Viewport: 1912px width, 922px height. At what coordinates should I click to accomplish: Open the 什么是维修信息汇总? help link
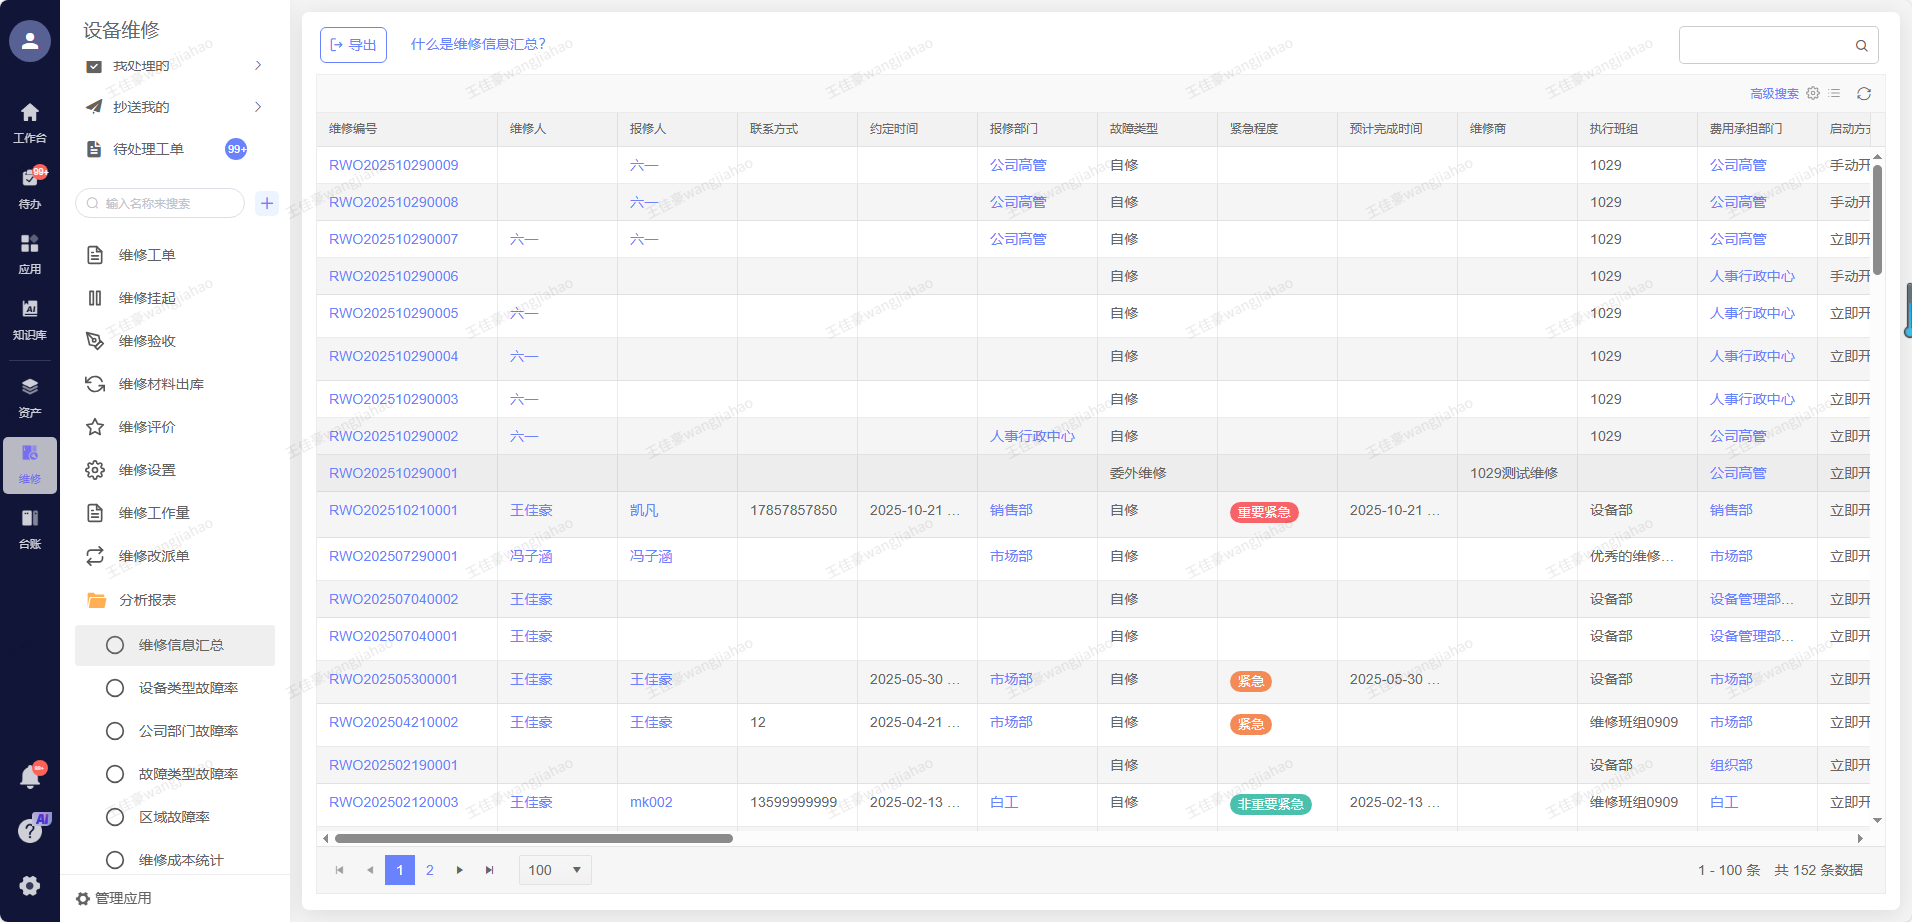coord(478,44)
